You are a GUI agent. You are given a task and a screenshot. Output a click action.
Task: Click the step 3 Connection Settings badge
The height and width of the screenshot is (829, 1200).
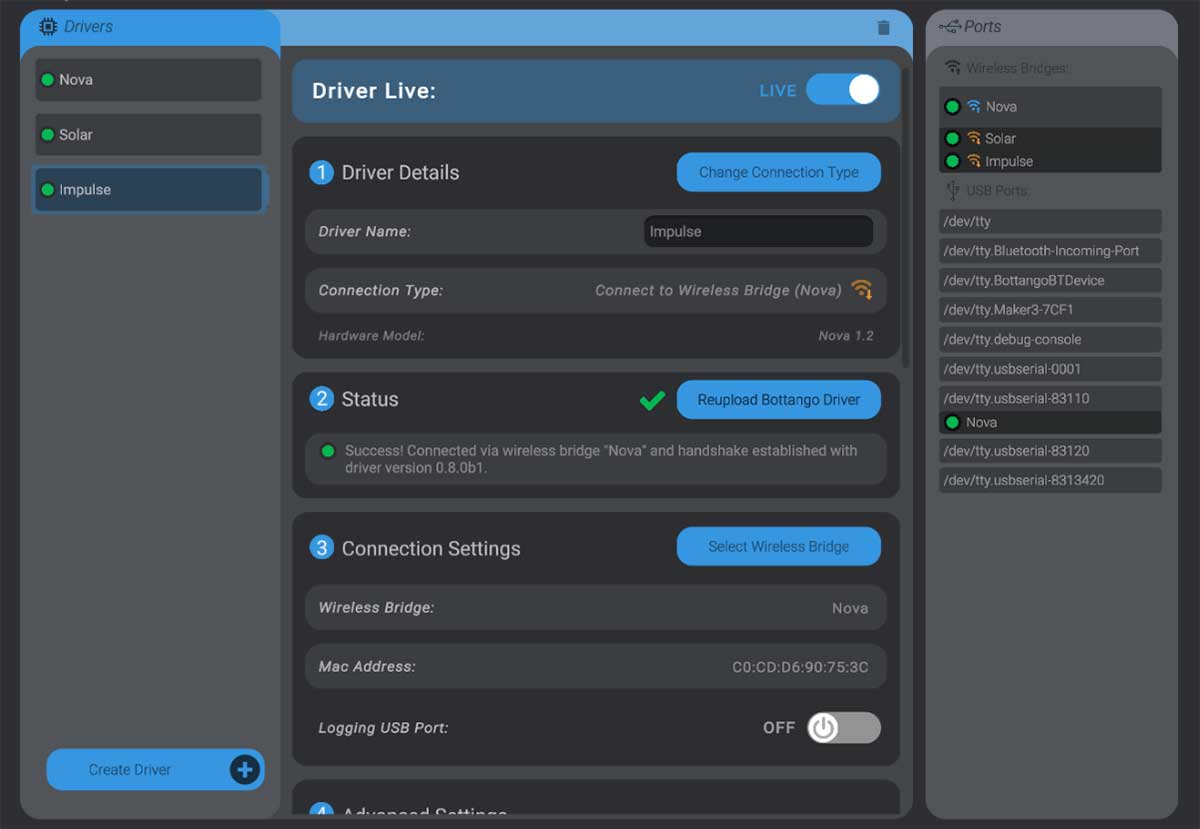(321, 548)
